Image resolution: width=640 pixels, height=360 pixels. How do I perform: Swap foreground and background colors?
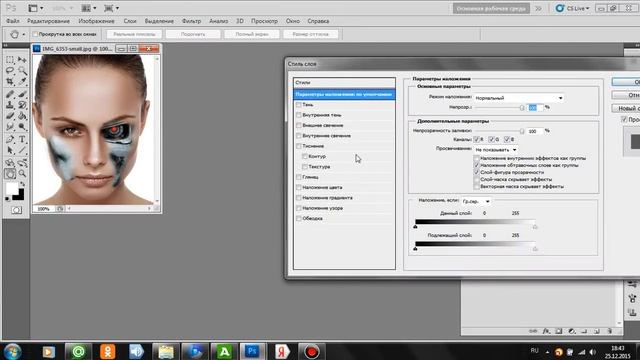tap(22, 184)
